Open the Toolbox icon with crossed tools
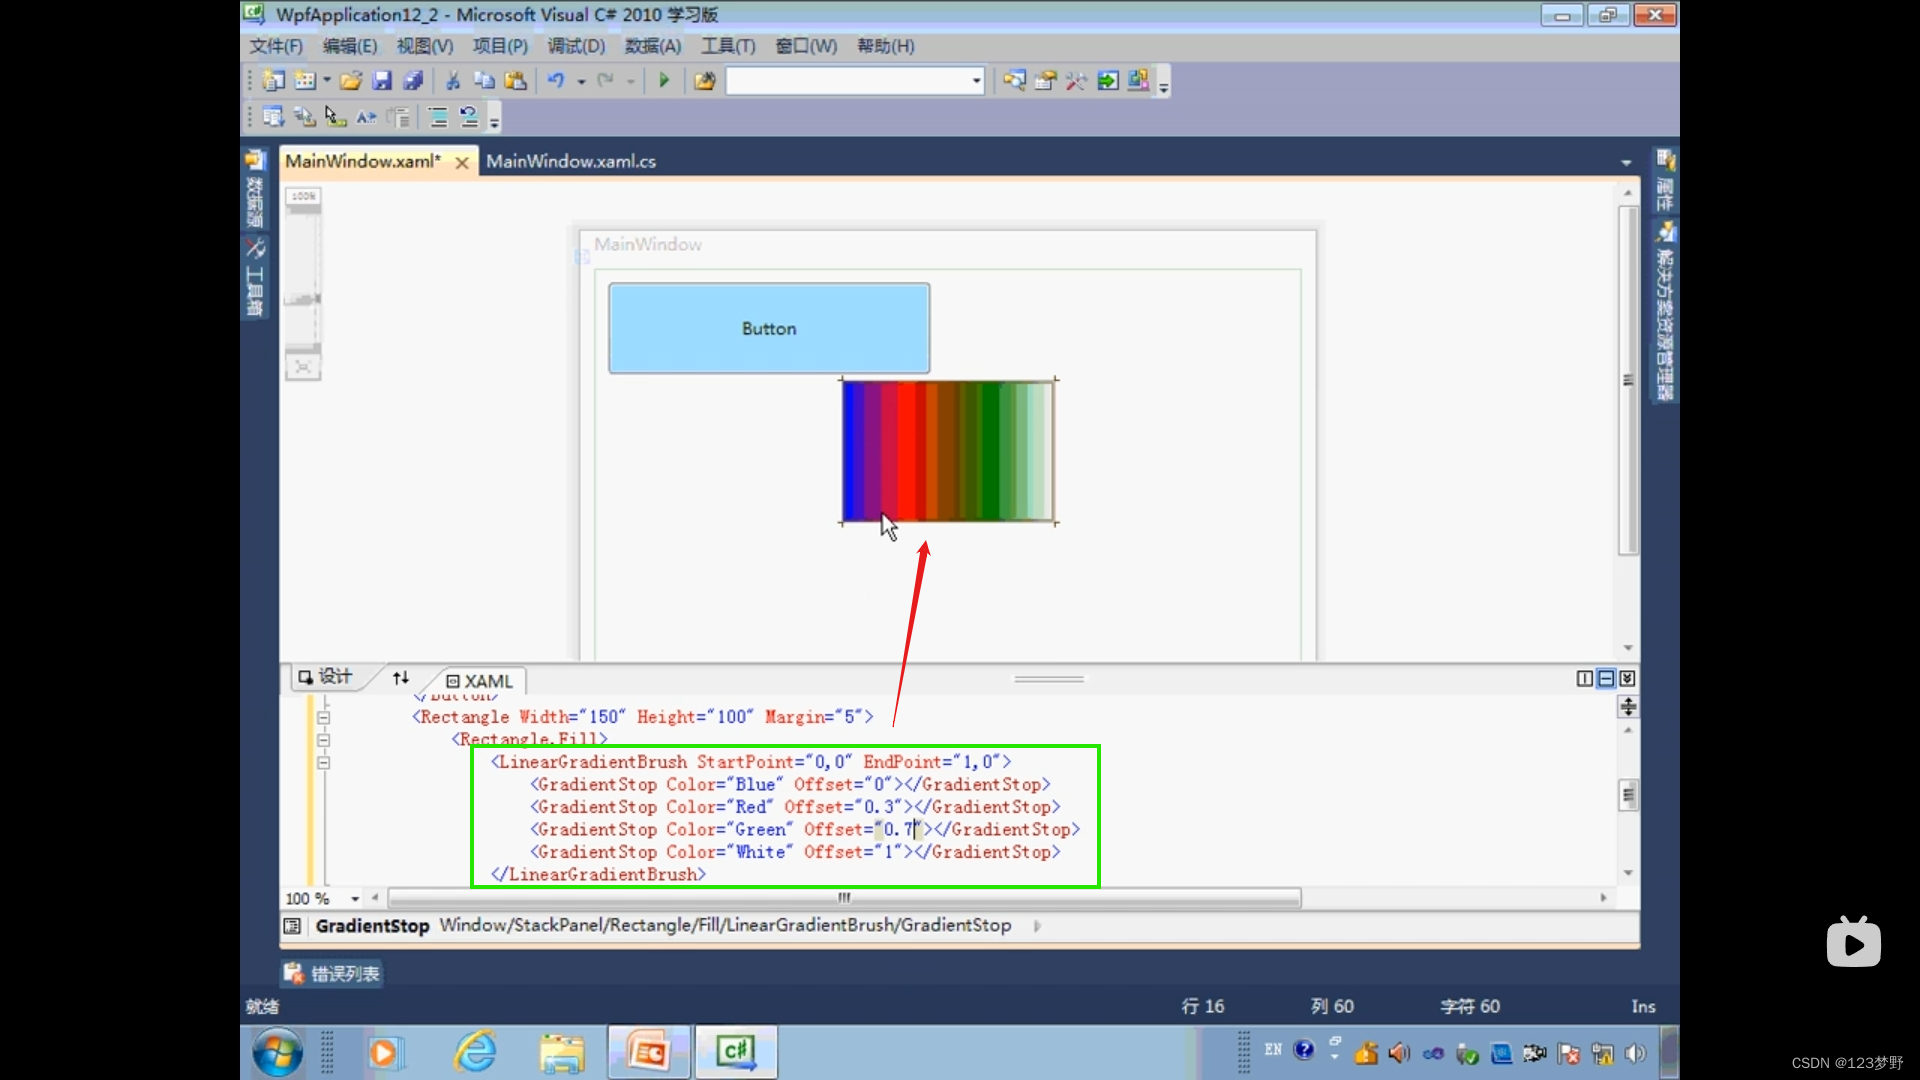1920x1080 pixels. pyautogui.click(x=1076, y=81)
